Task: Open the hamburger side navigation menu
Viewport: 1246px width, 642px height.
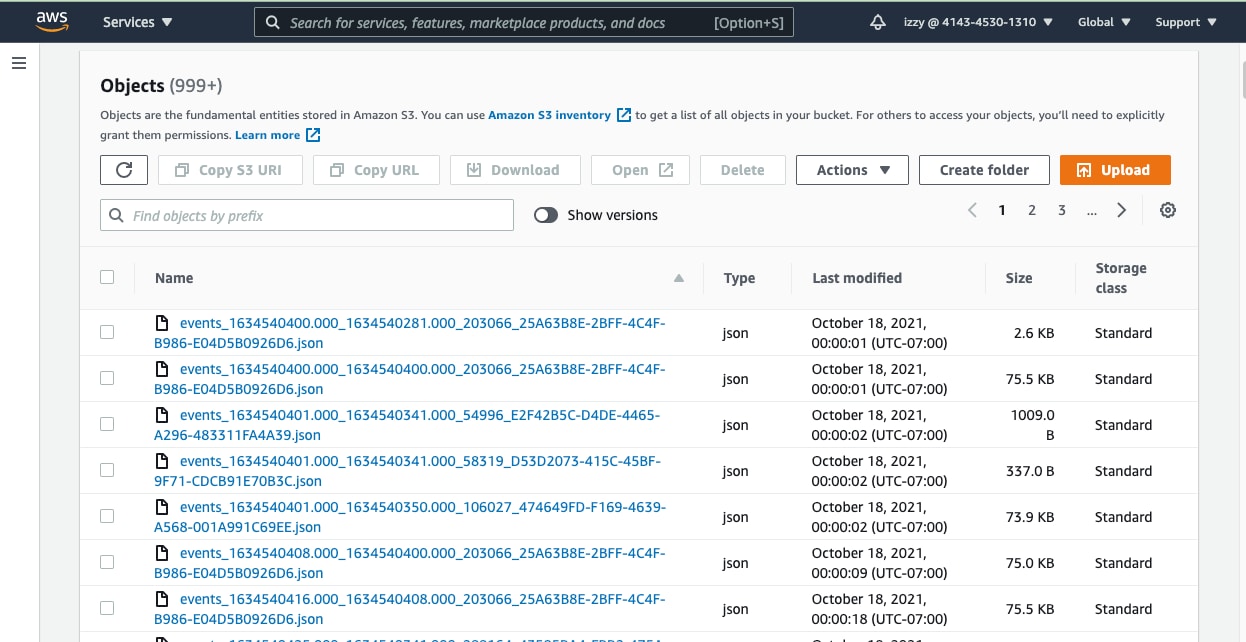Action: pyautogui.click(x=18, y=63)
